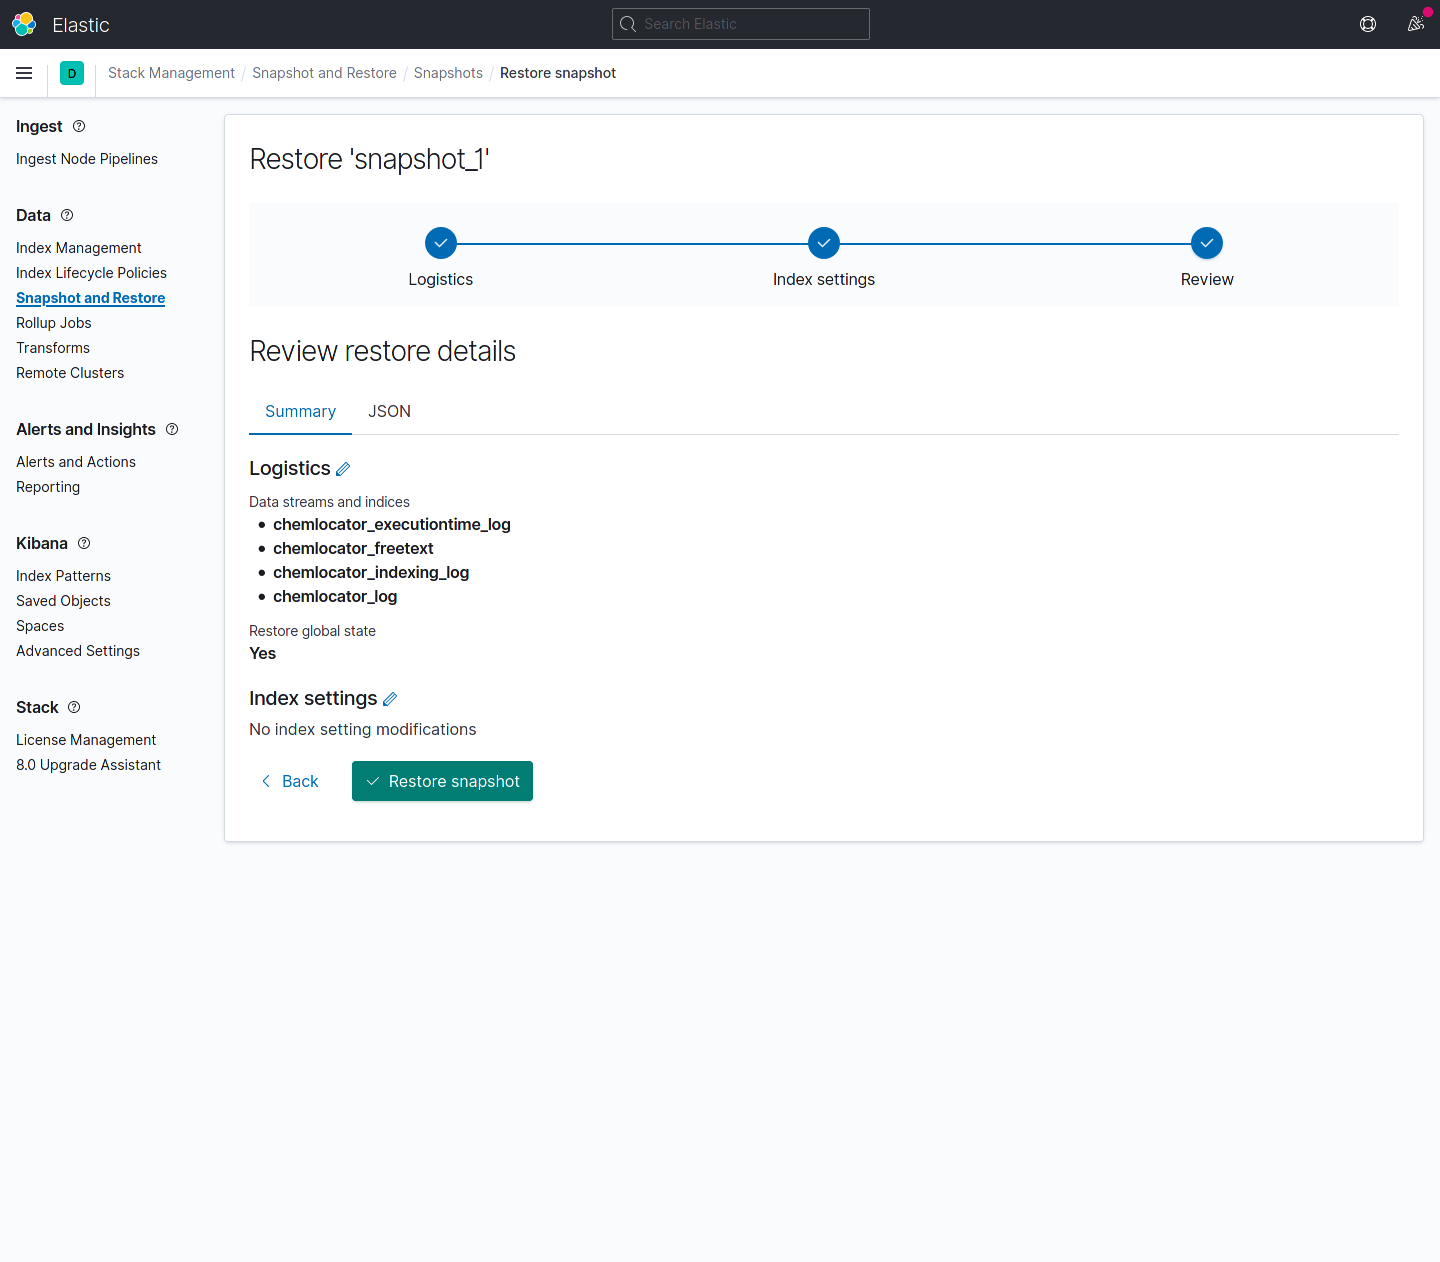Open the help menu icon

click(x=1368, y=24)
